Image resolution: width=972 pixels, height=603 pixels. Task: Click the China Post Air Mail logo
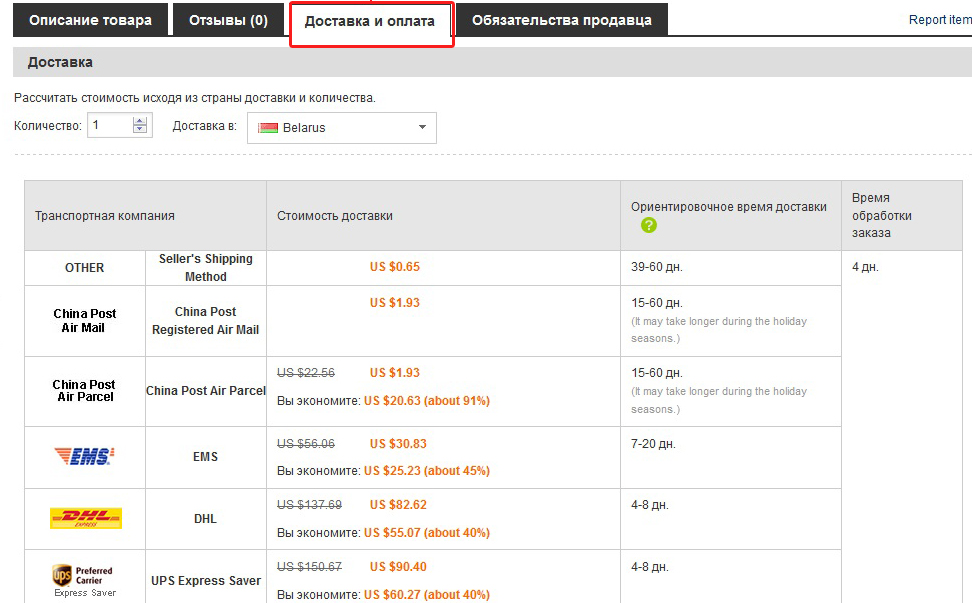84,320
